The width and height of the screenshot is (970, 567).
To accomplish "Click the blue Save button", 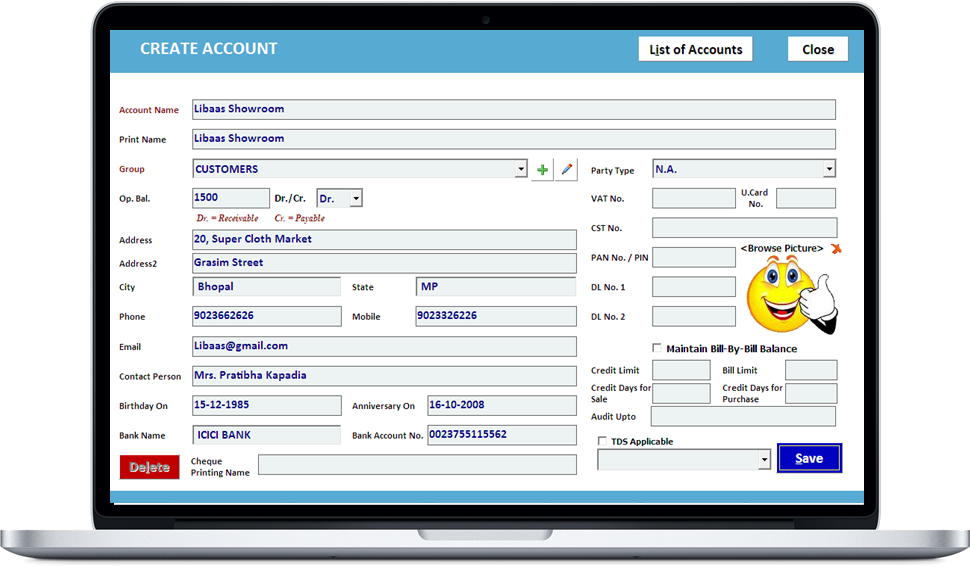I will [x=809, y=458].
